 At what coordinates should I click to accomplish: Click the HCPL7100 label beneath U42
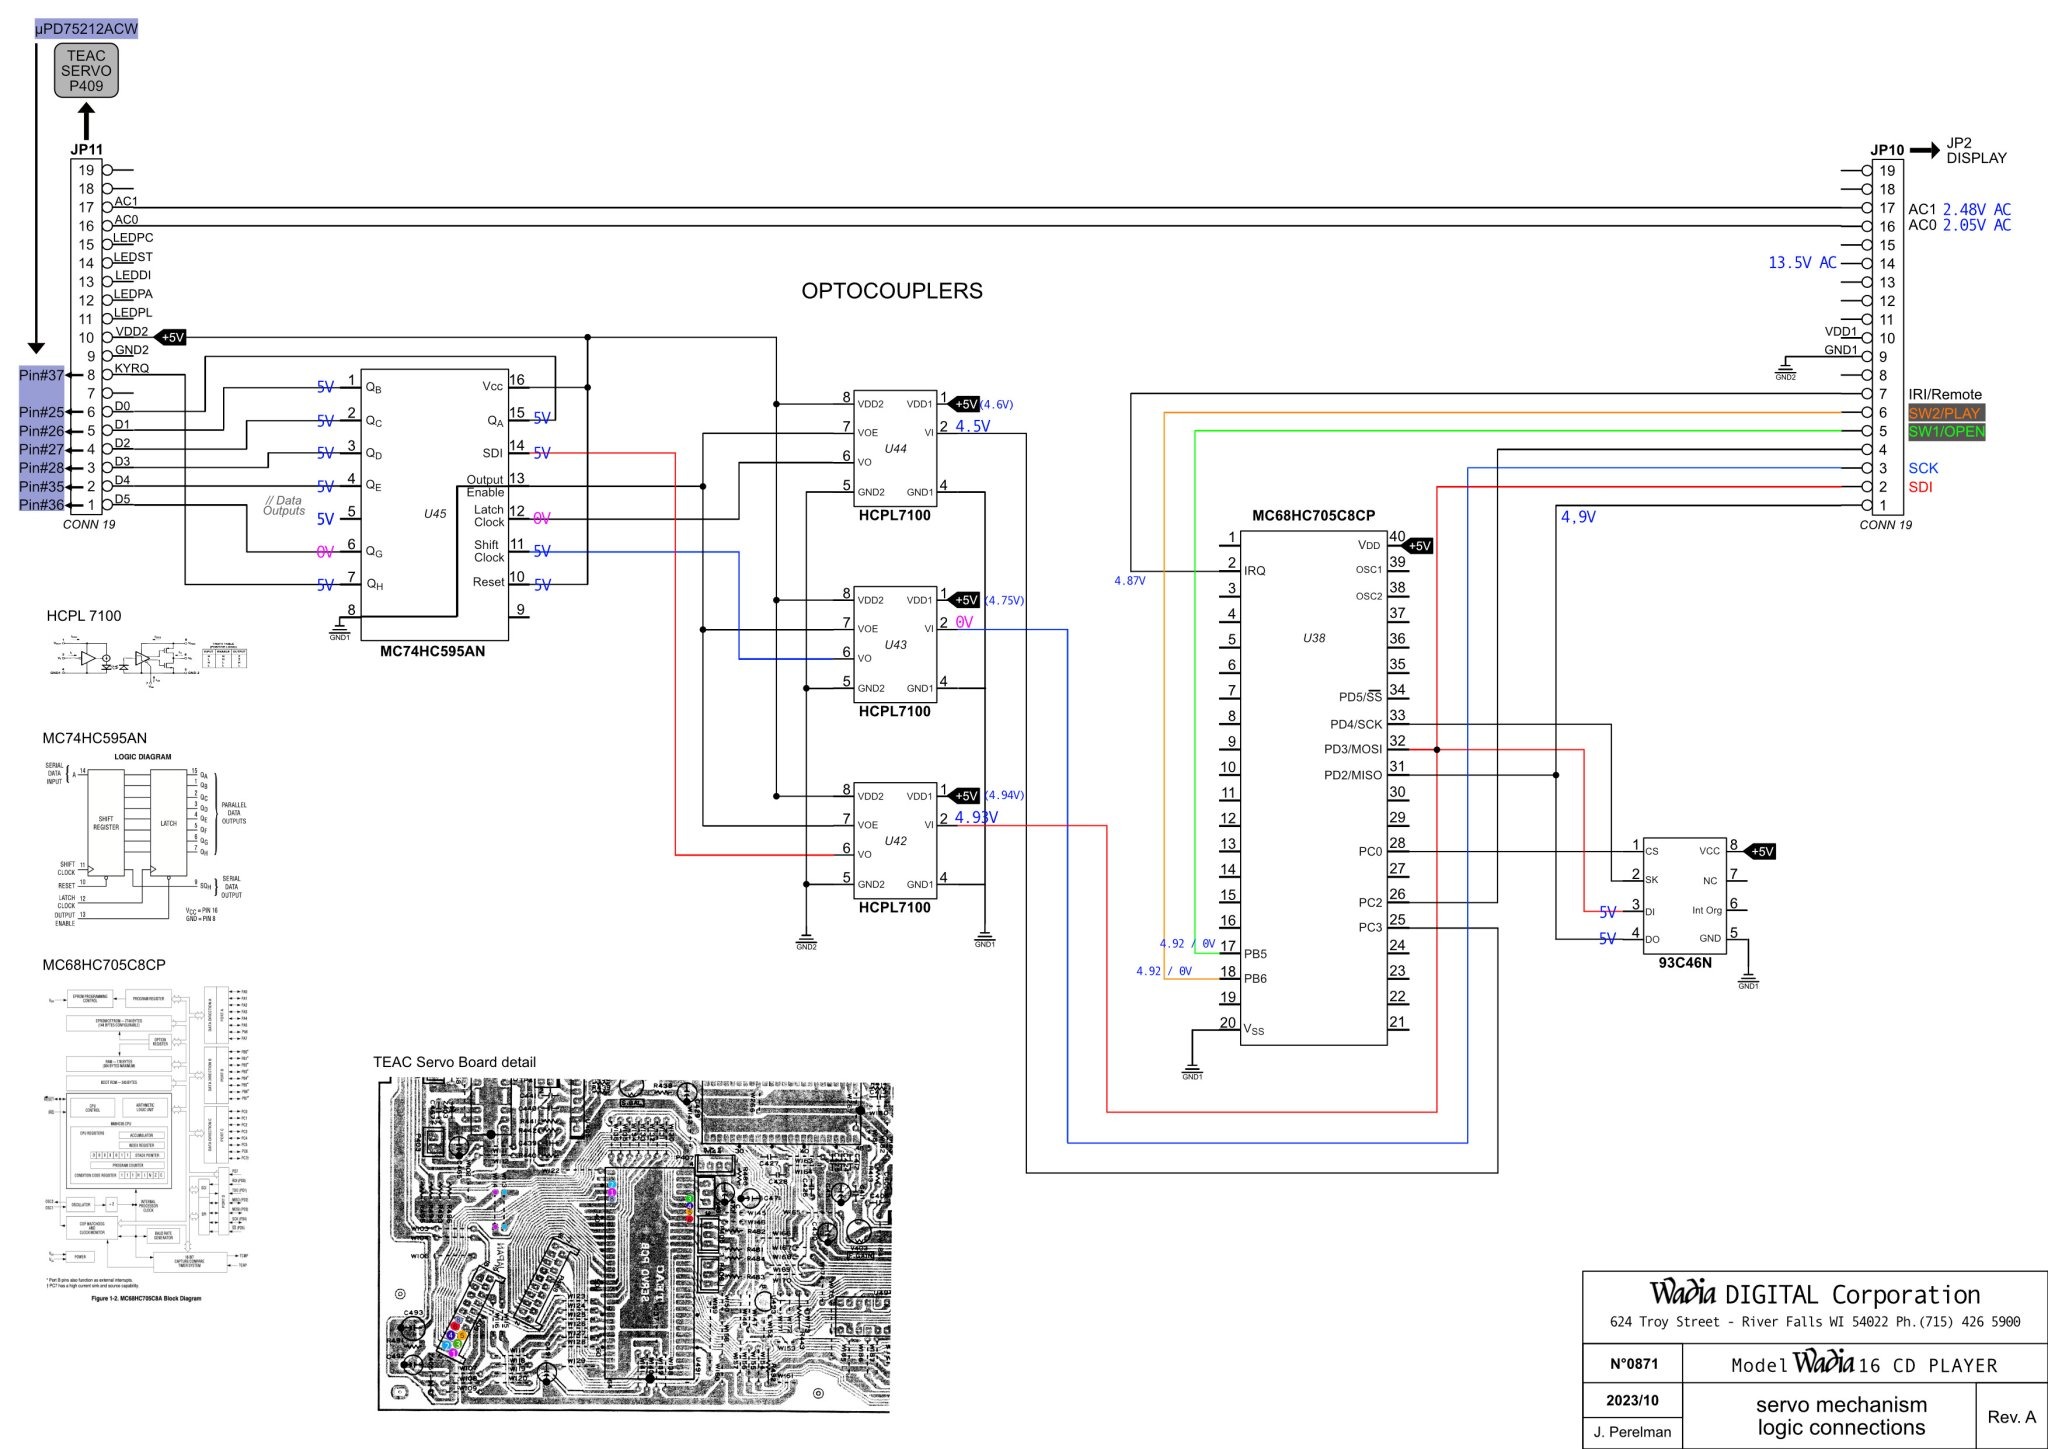pyautogui.click(x=895, y=908)
